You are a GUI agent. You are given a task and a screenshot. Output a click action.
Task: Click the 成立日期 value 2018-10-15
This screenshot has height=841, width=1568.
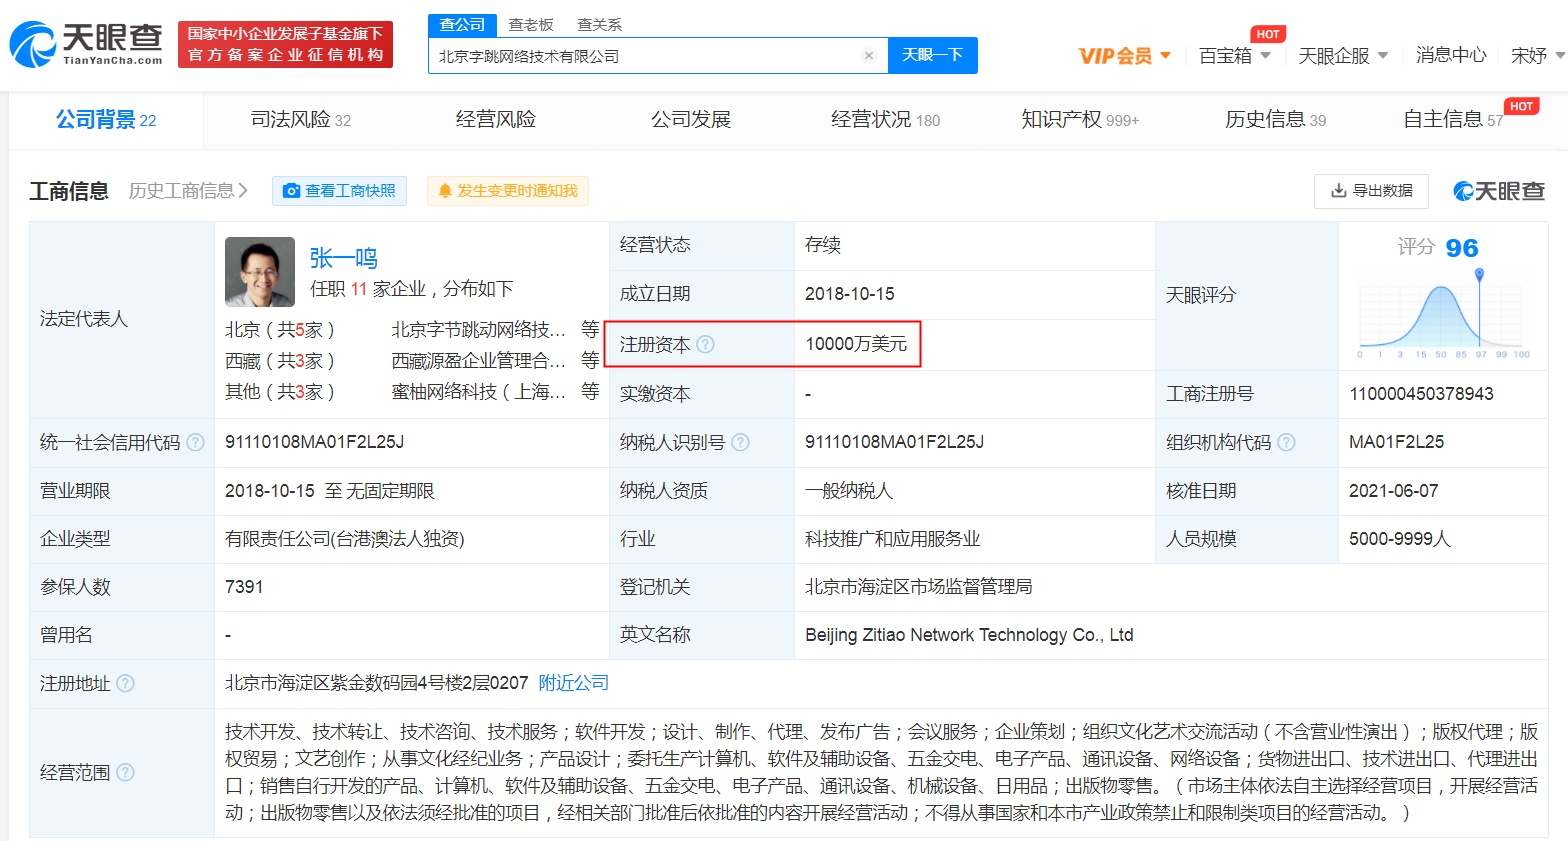850,294
